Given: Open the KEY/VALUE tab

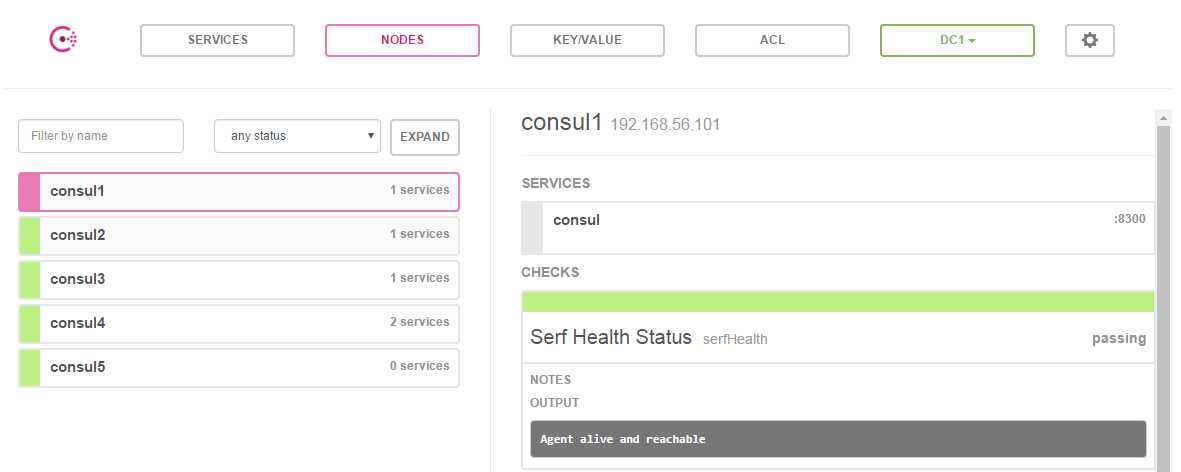Looking at the screenshot, I should pyautogui.click(x=587, y=40).
